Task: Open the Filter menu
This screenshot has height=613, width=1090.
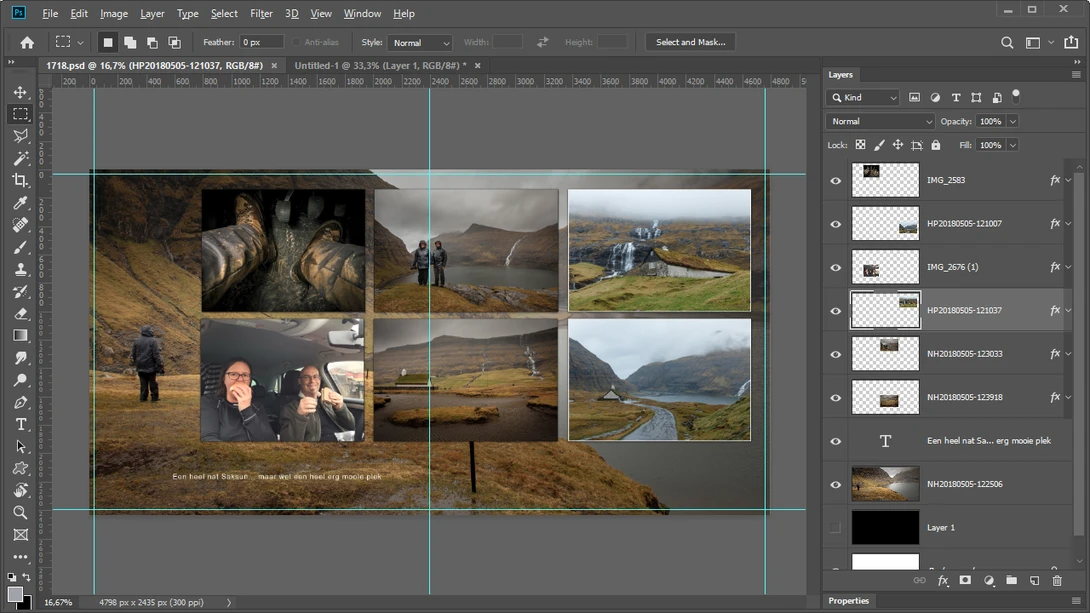Action: 261,13
